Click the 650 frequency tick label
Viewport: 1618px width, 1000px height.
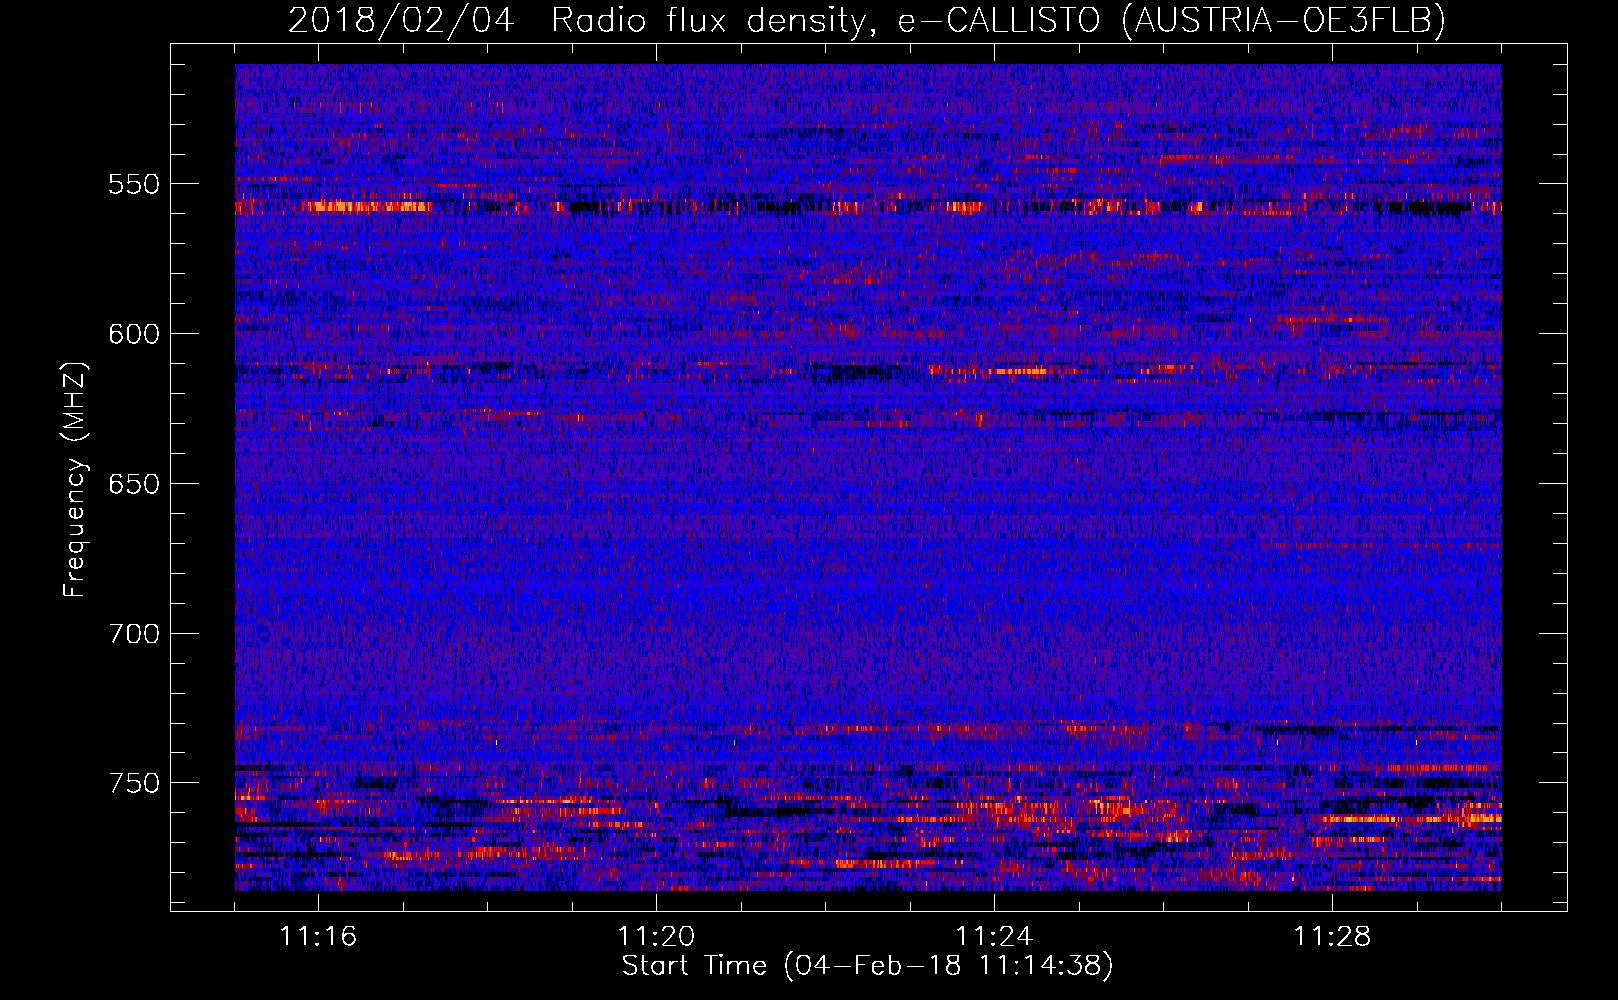tap(134, 484)
